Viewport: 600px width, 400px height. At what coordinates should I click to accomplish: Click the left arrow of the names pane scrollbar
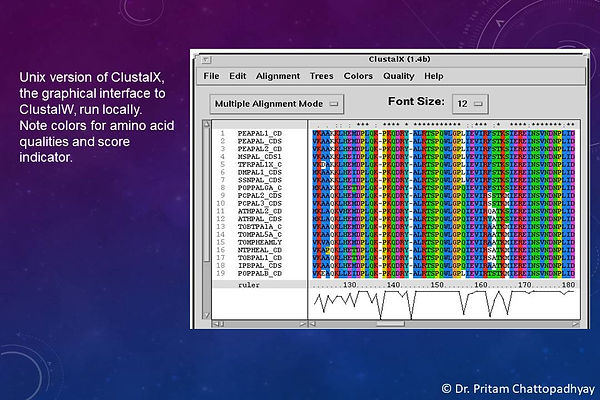coord(215,324)
